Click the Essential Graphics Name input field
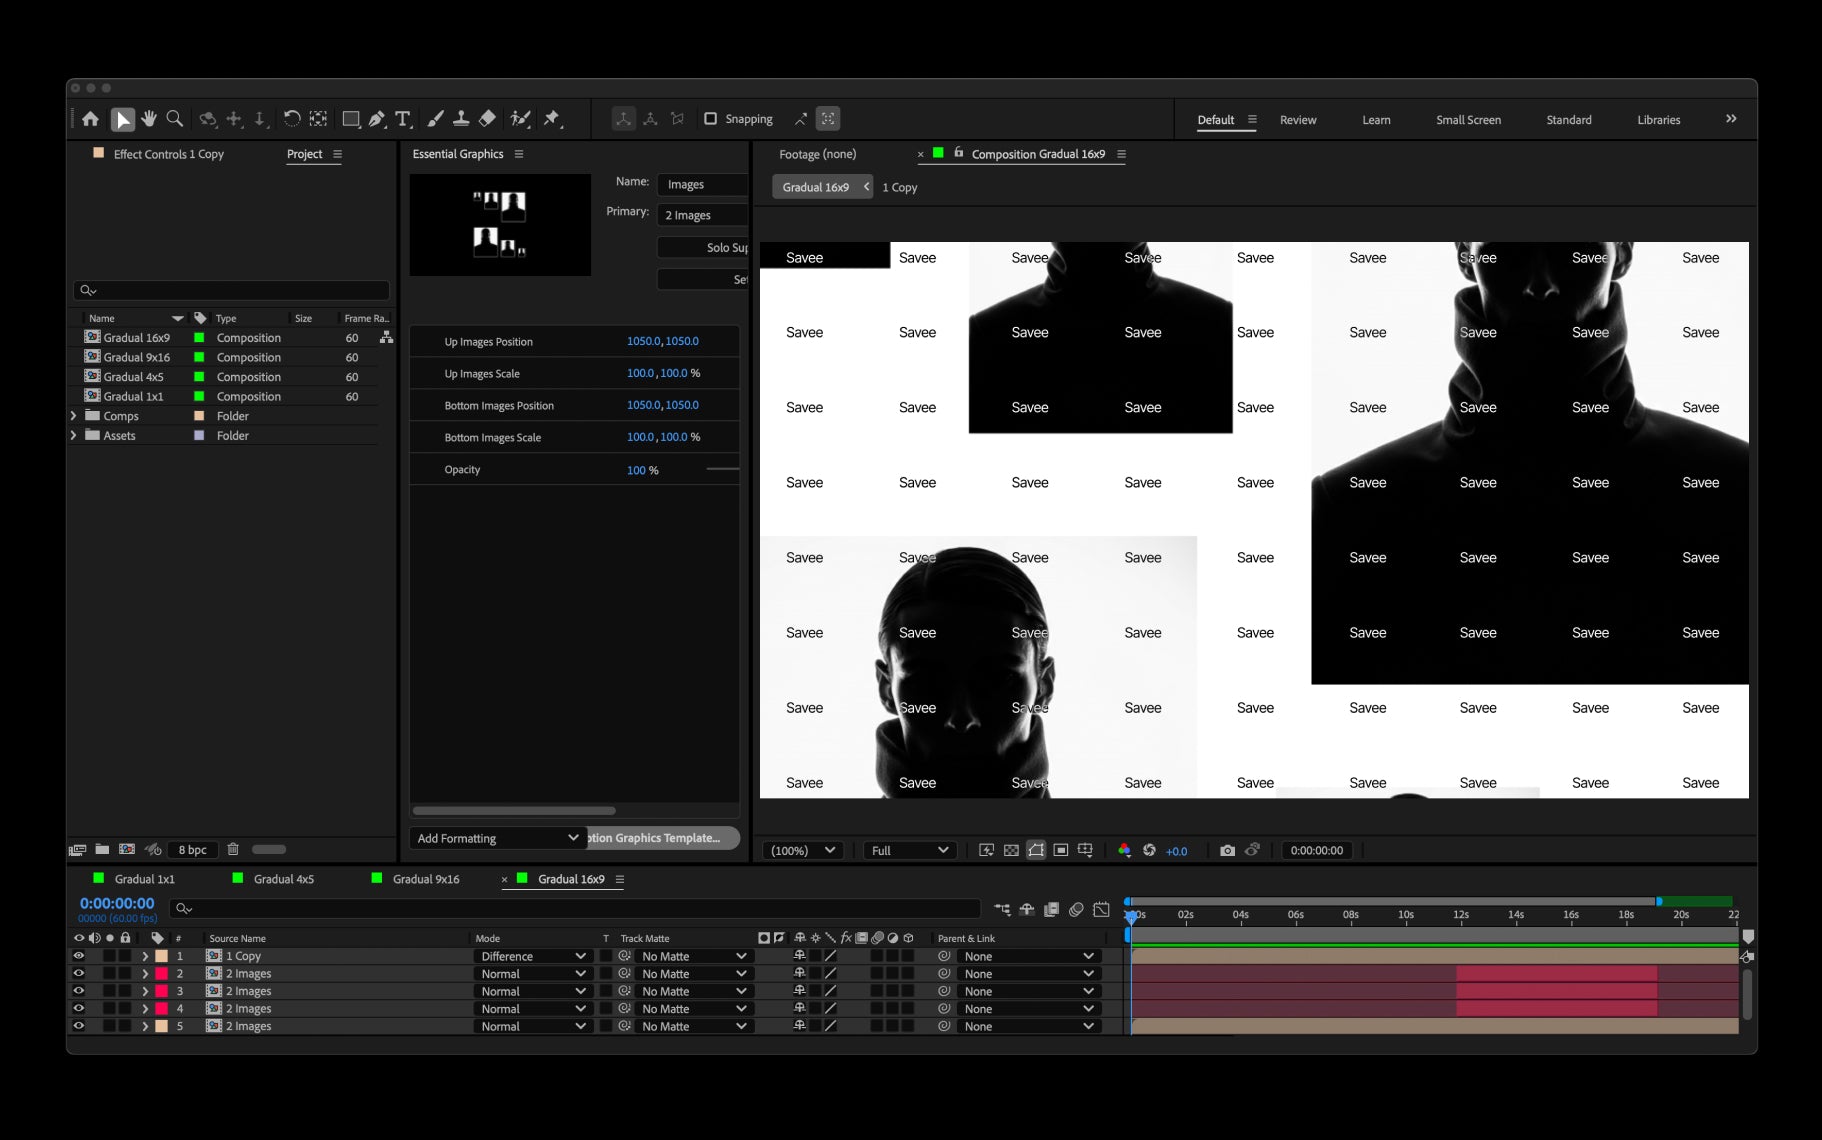The width and height of the screenshot is (1822, 1140). [x=703, y=184]
